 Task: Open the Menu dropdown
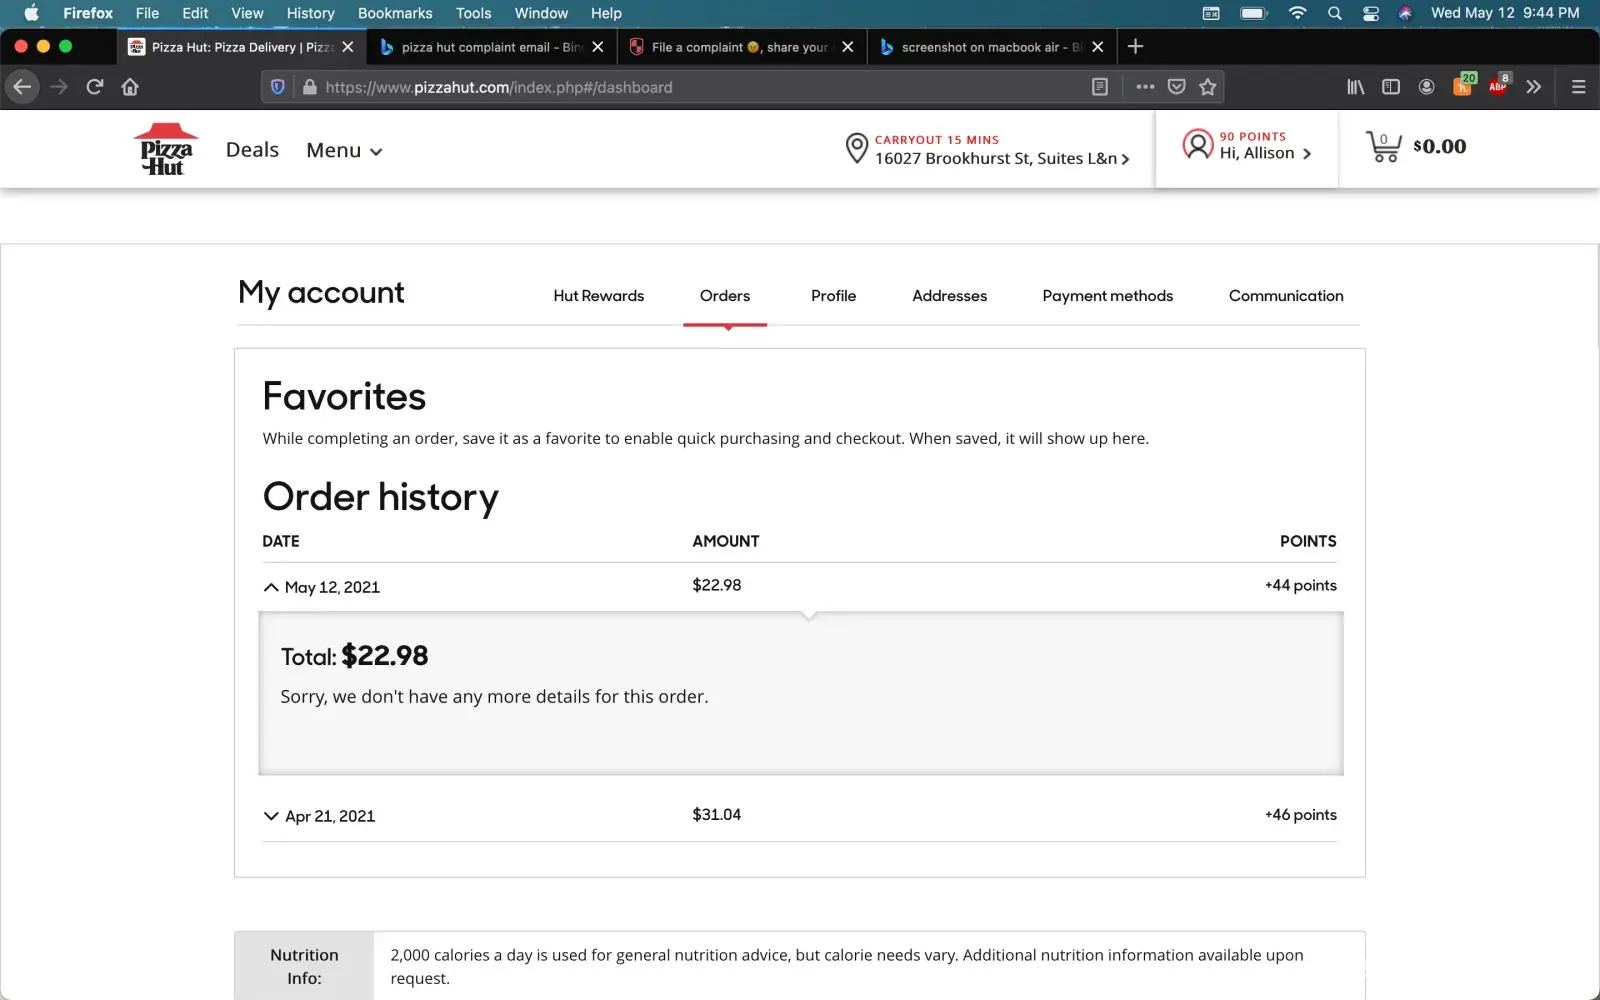point(344,150)
